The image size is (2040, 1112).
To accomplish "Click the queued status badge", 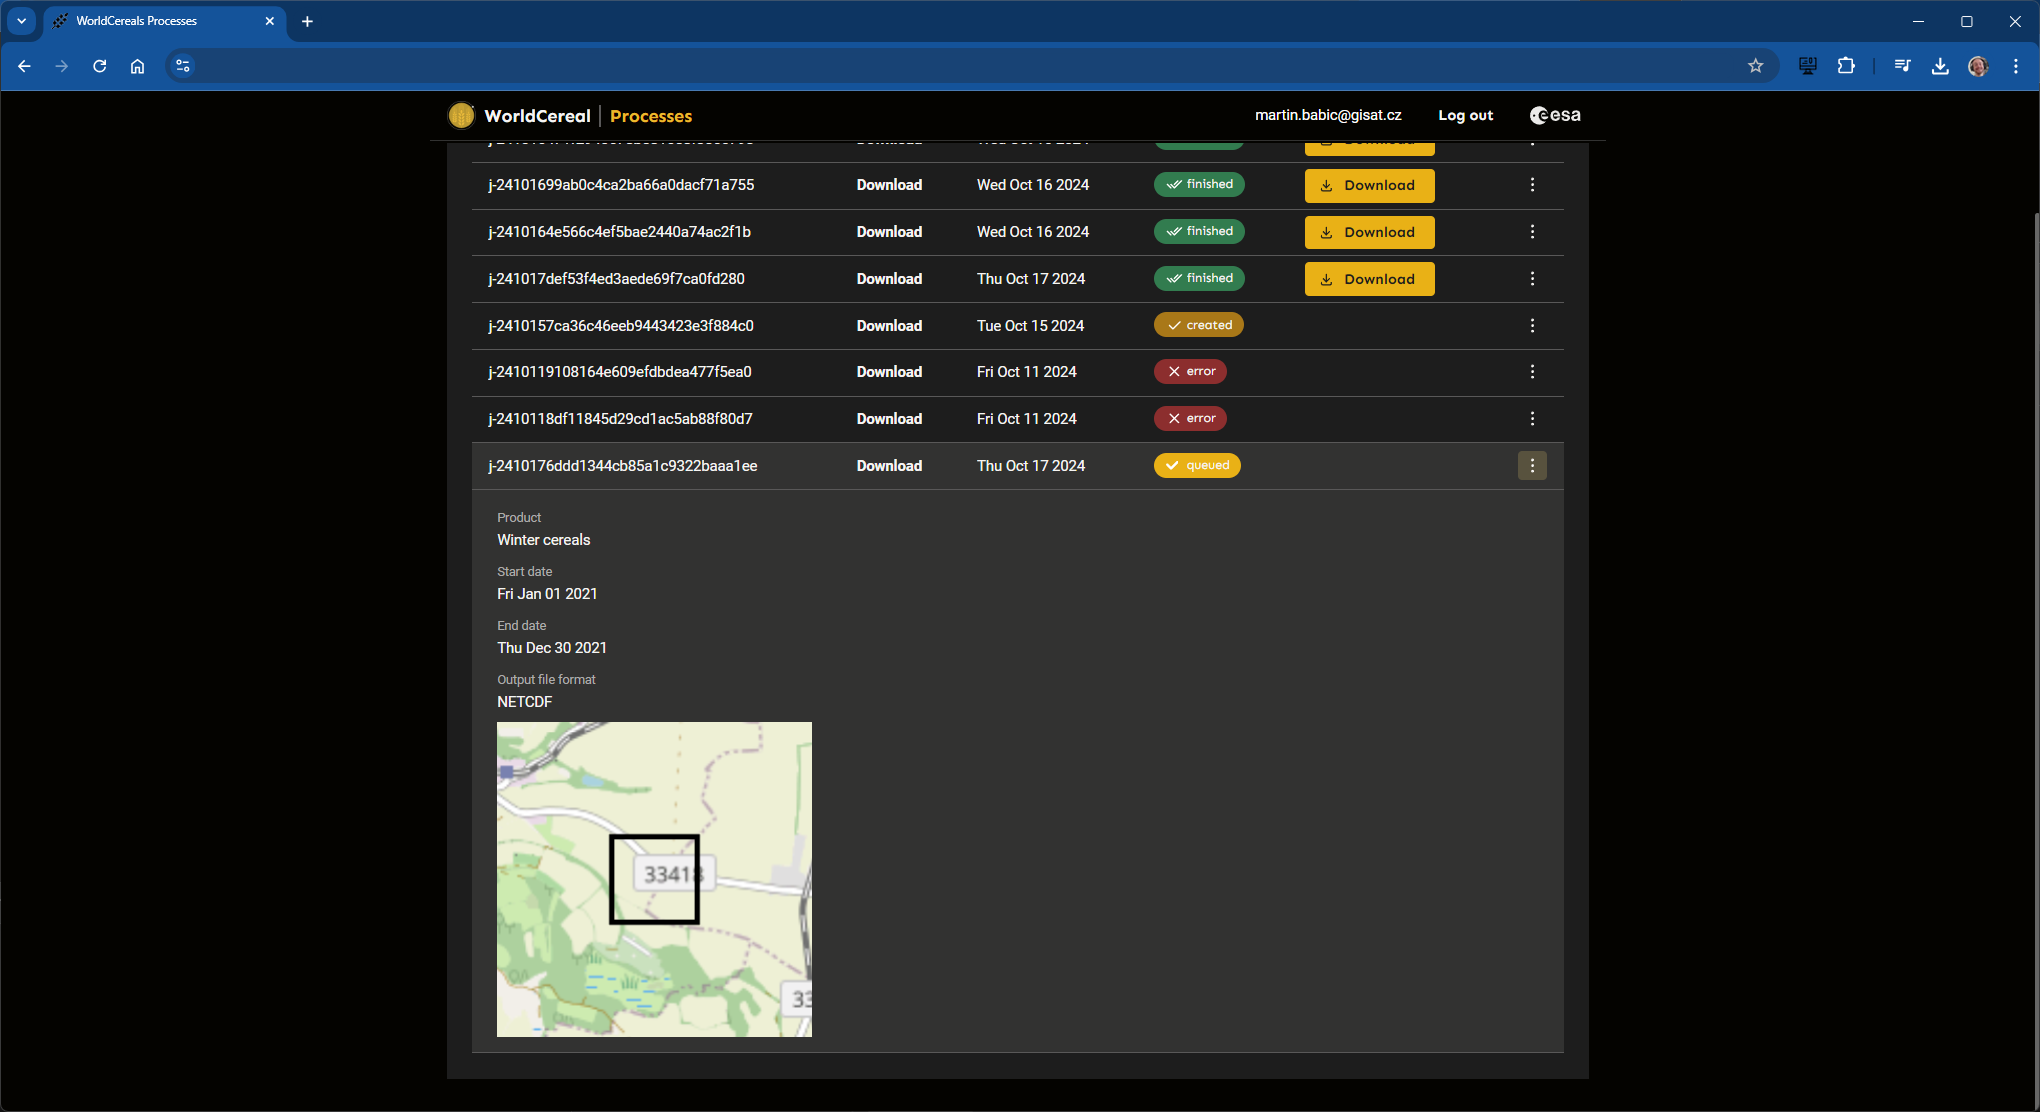I will coord(1197,466).
